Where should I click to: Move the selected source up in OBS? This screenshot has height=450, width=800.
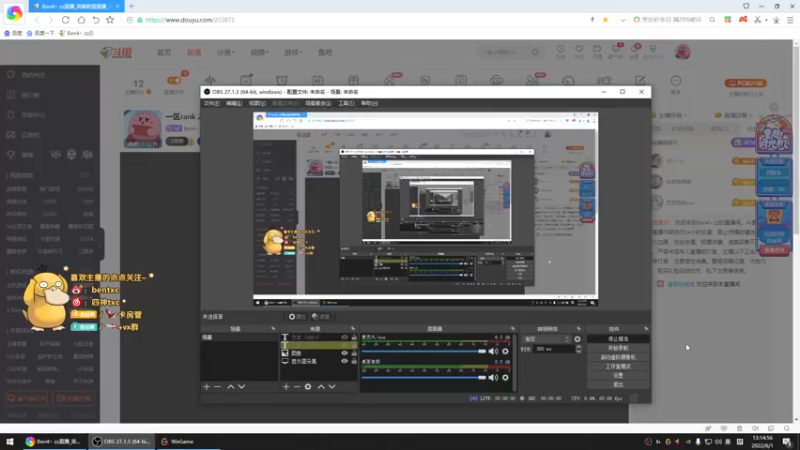point(321,387)
